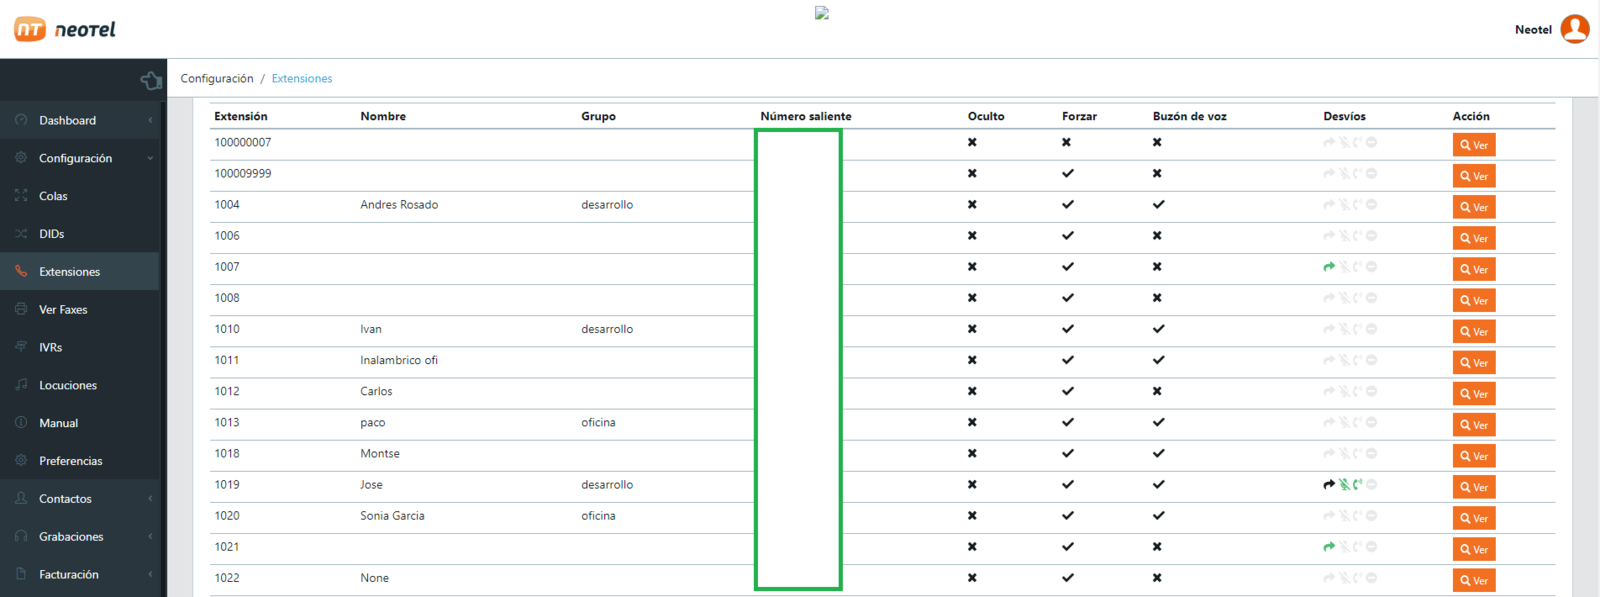Click the Forzar cross for extension 100000007
The image size is (1600, 597).
coord(1067,143)
